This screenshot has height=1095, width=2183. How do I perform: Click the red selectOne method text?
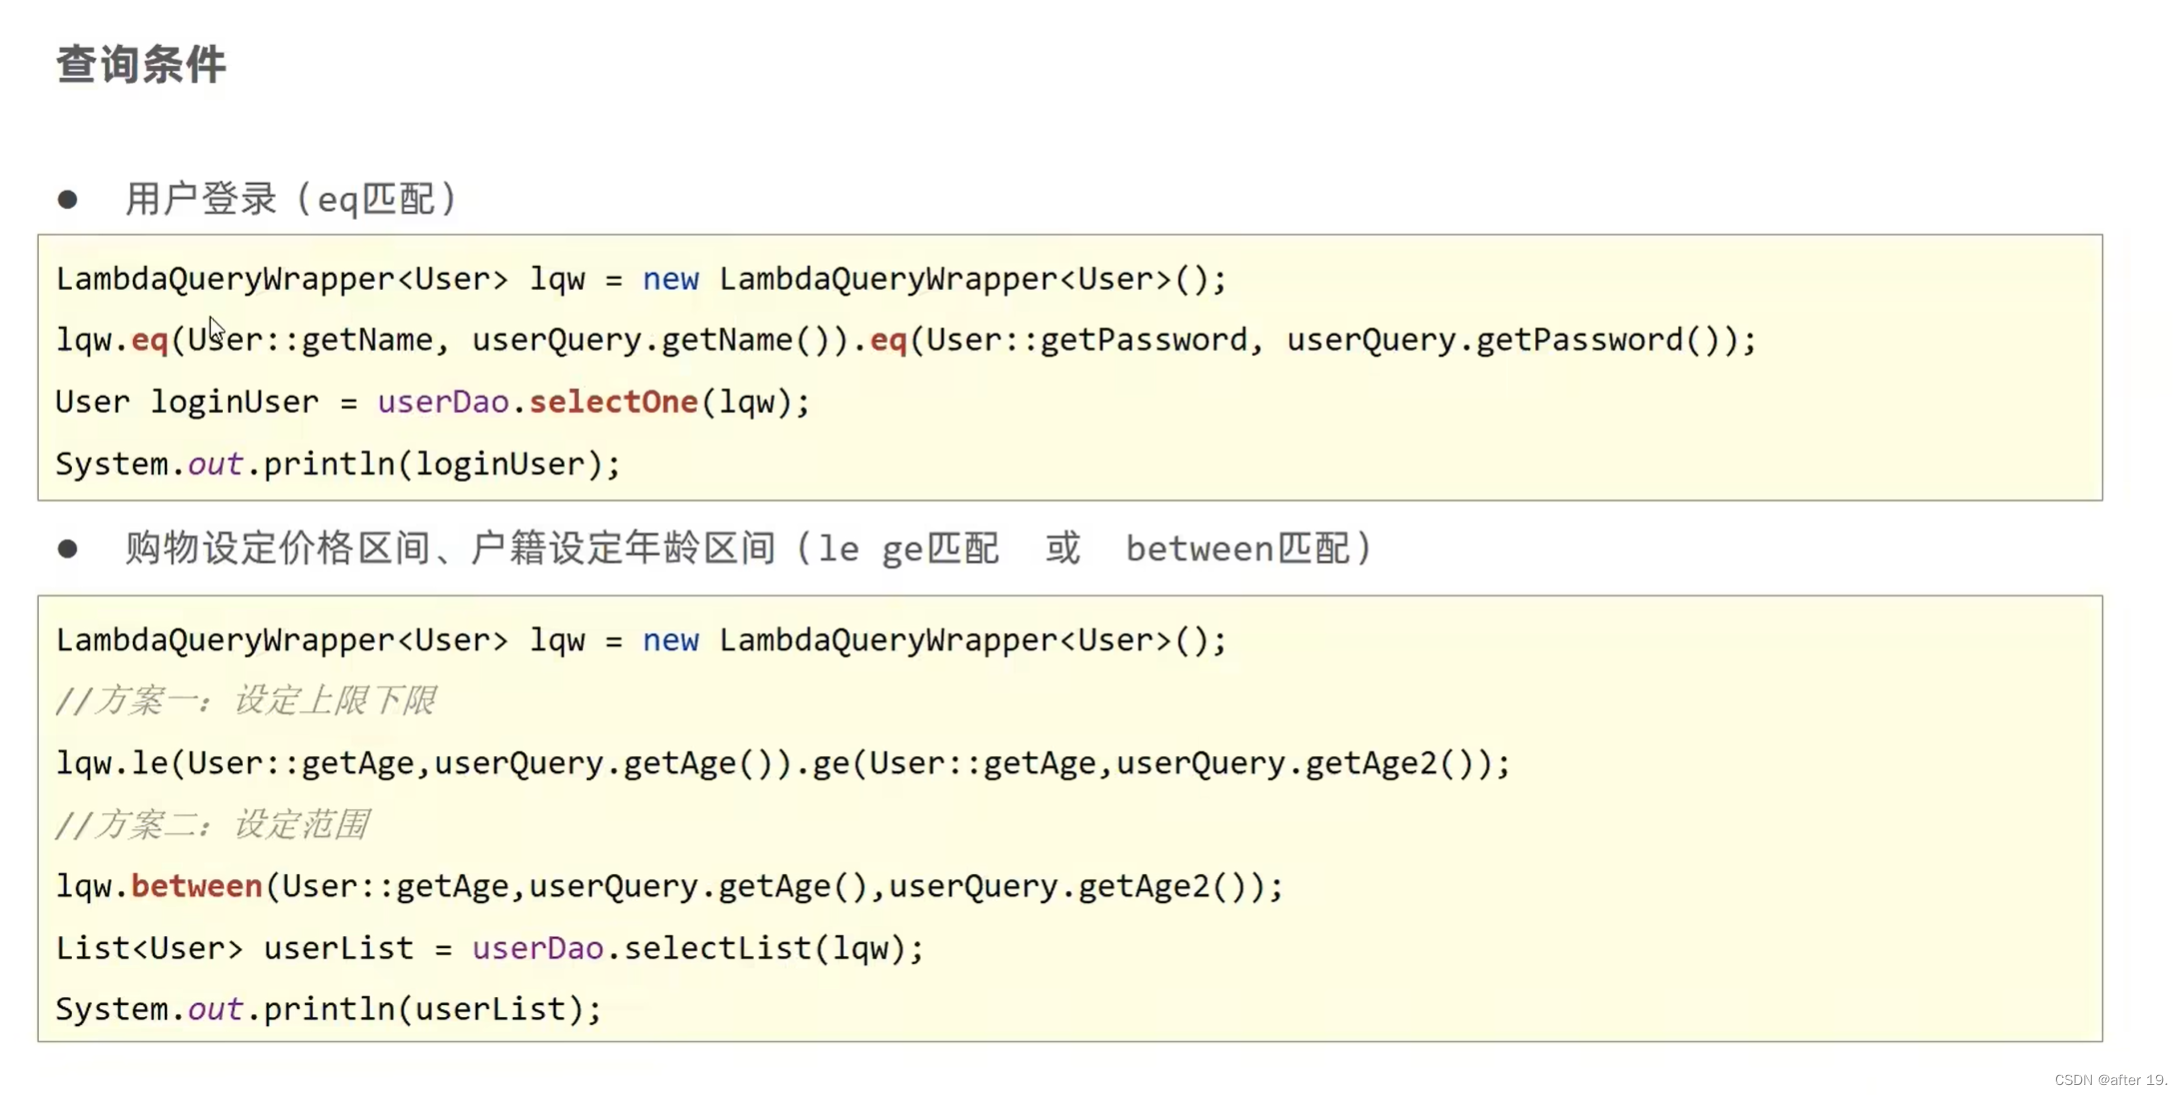click(x=613, y=402)
